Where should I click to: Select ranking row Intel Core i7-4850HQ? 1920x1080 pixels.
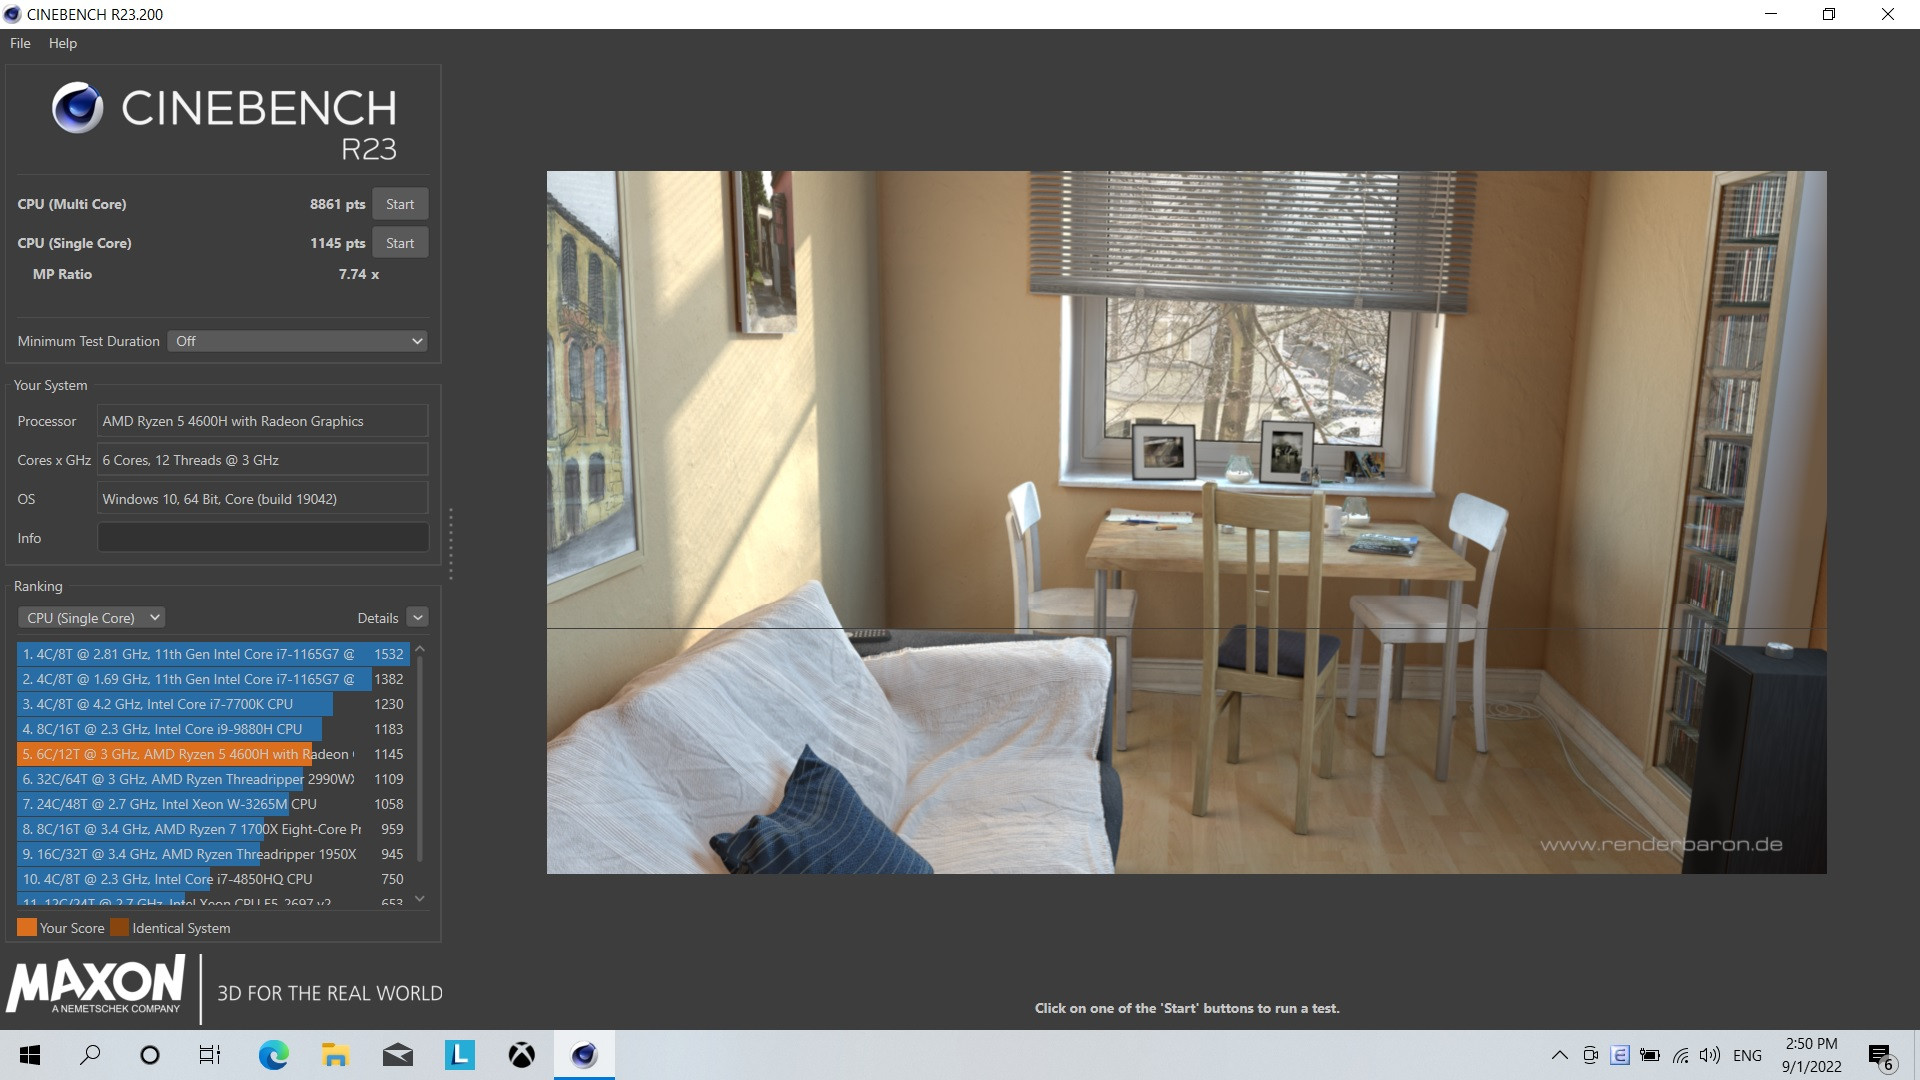coord(213,879)
